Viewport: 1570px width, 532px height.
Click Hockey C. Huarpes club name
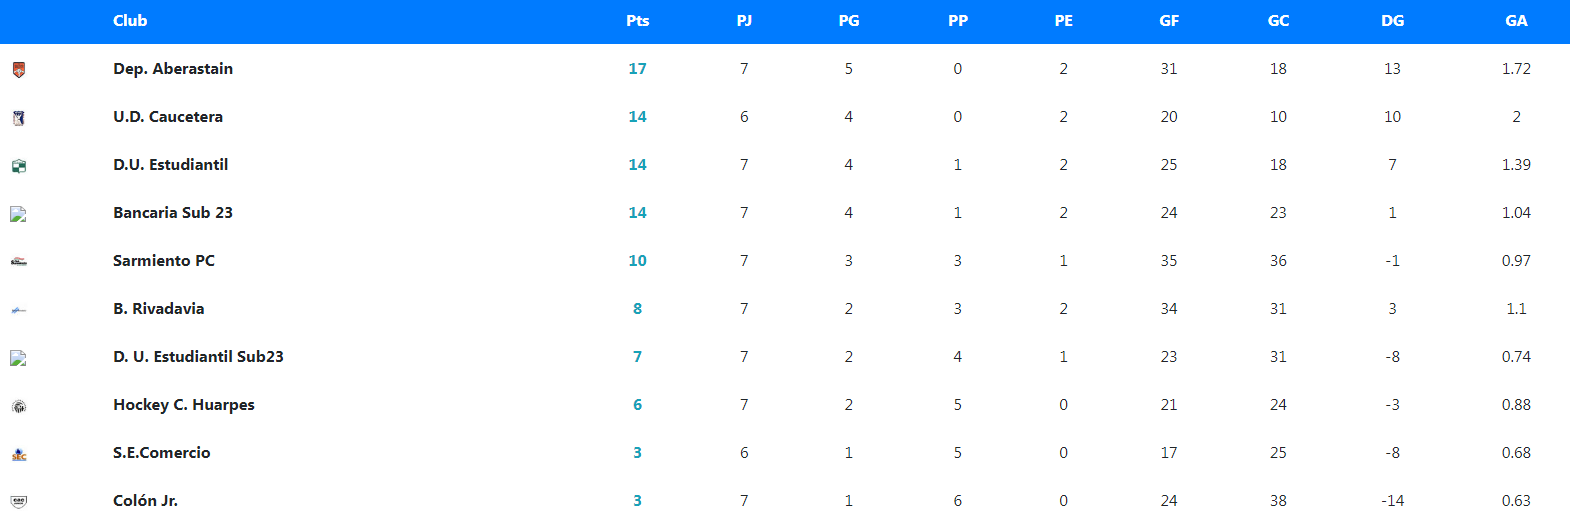(x=184, y=405)
